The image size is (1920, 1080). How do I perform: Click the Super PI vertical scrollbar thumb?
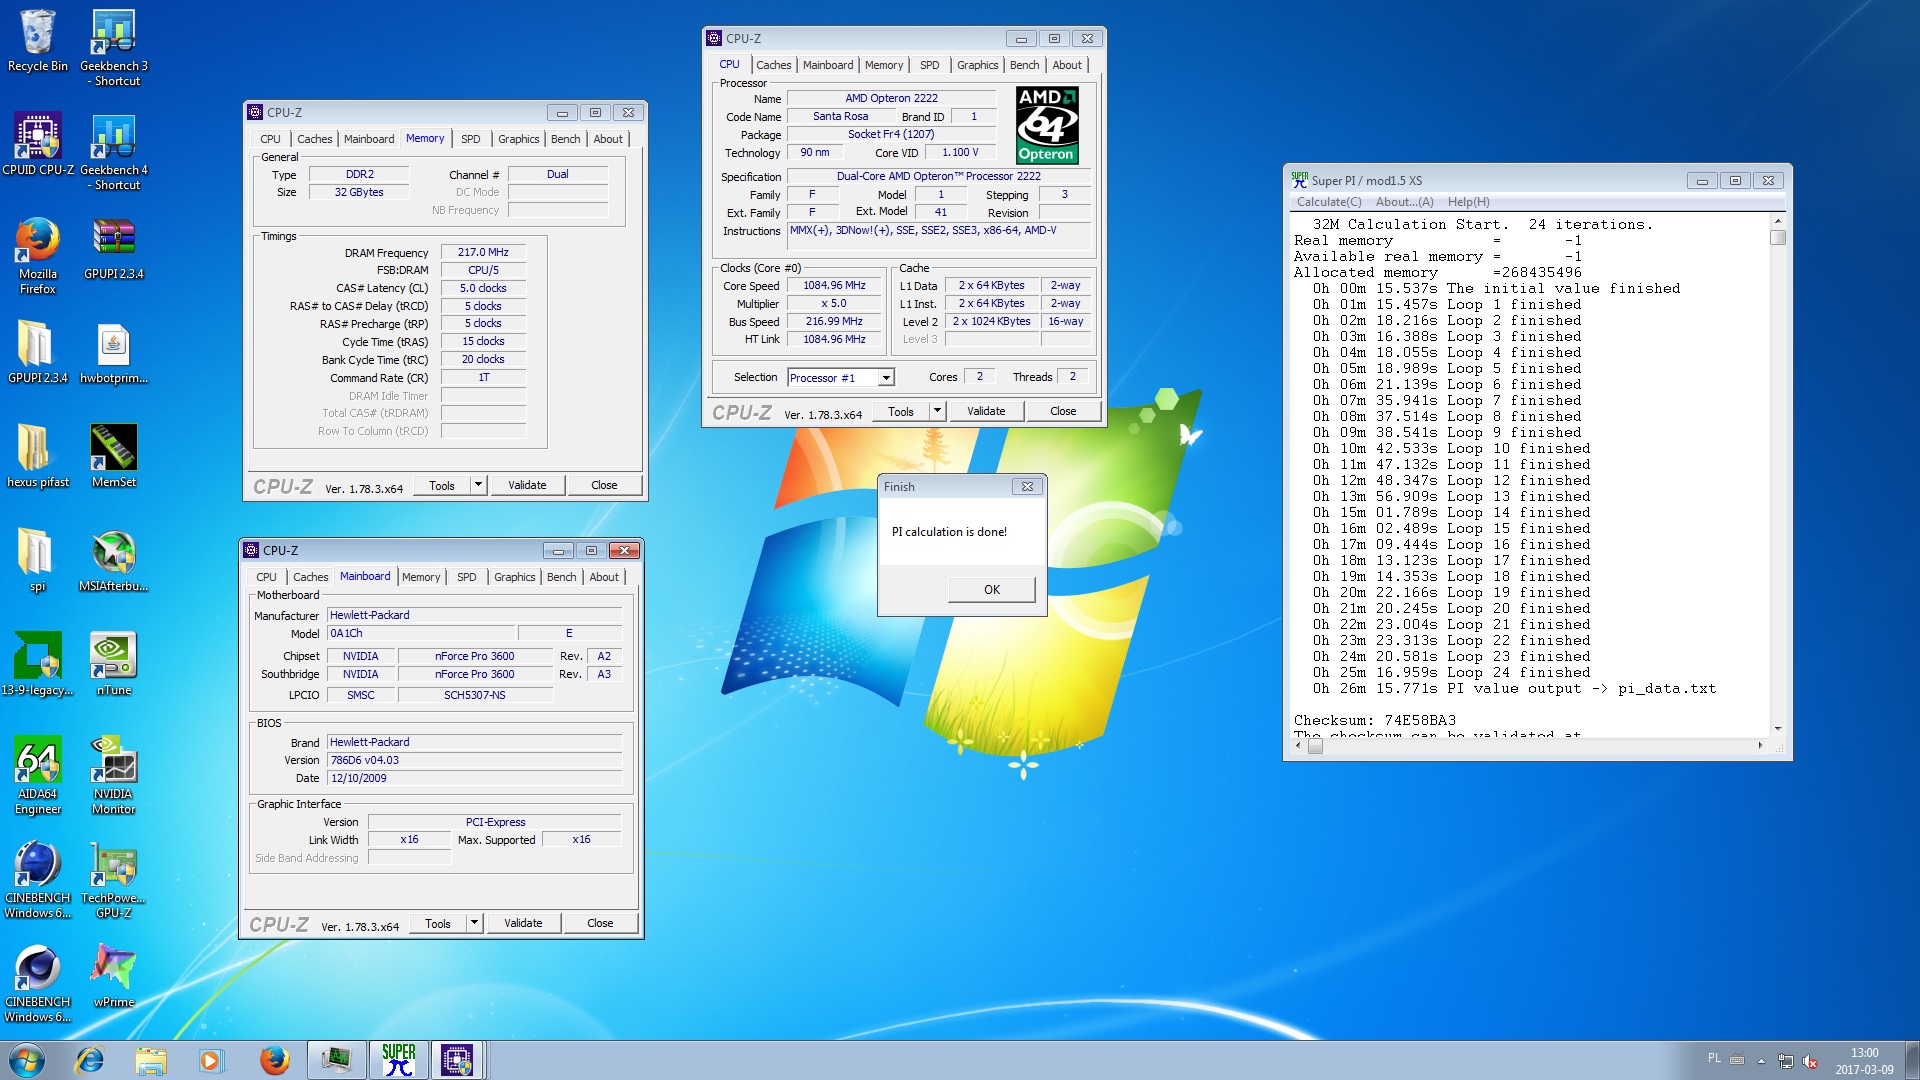(1777, 238)
